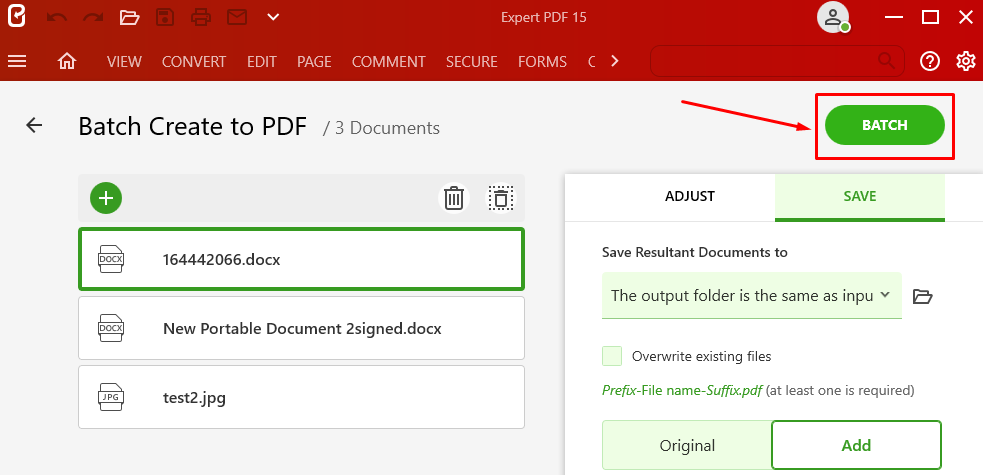This screenshot has width=983, height=475.
Task: Select the test2.jpg file row
Action: click(x=302, y=397)
